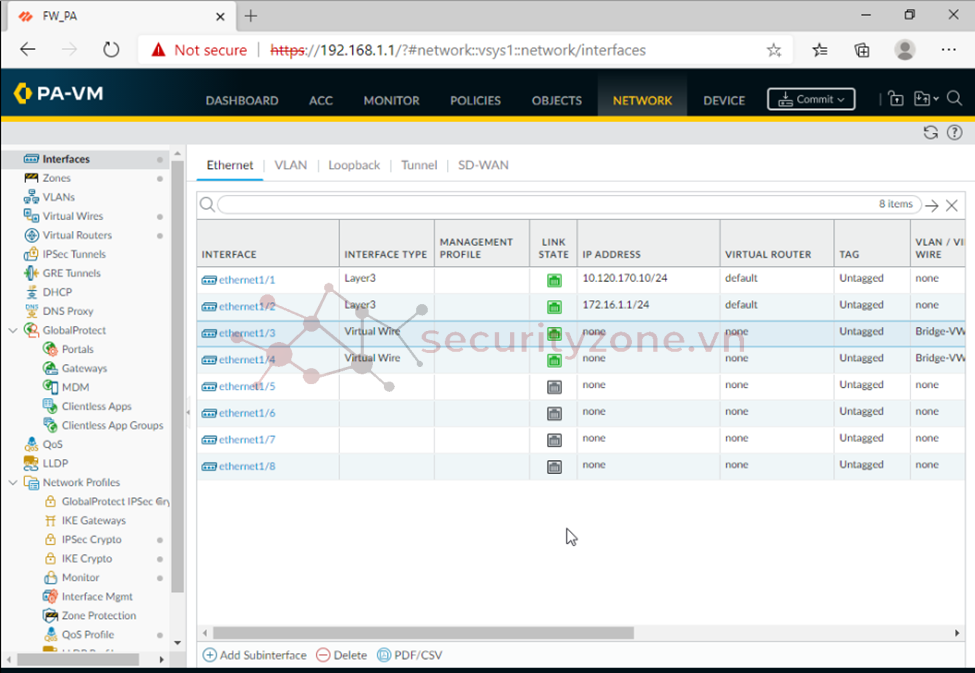Screen dimensions: 975x673
Task: Select the IKE Gateways icon
Action: pyautogui.click(x=50, y=521)
